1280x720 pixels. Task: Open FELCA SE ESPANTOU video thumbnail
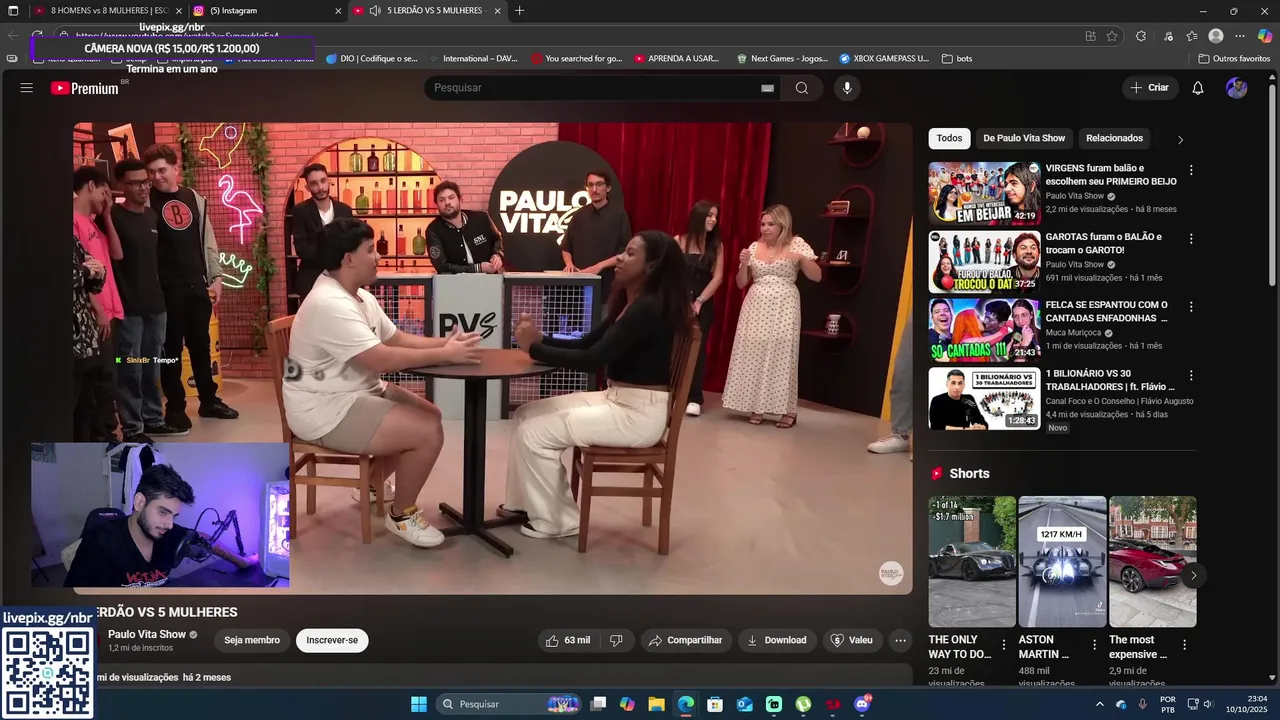tap(984, 330)
